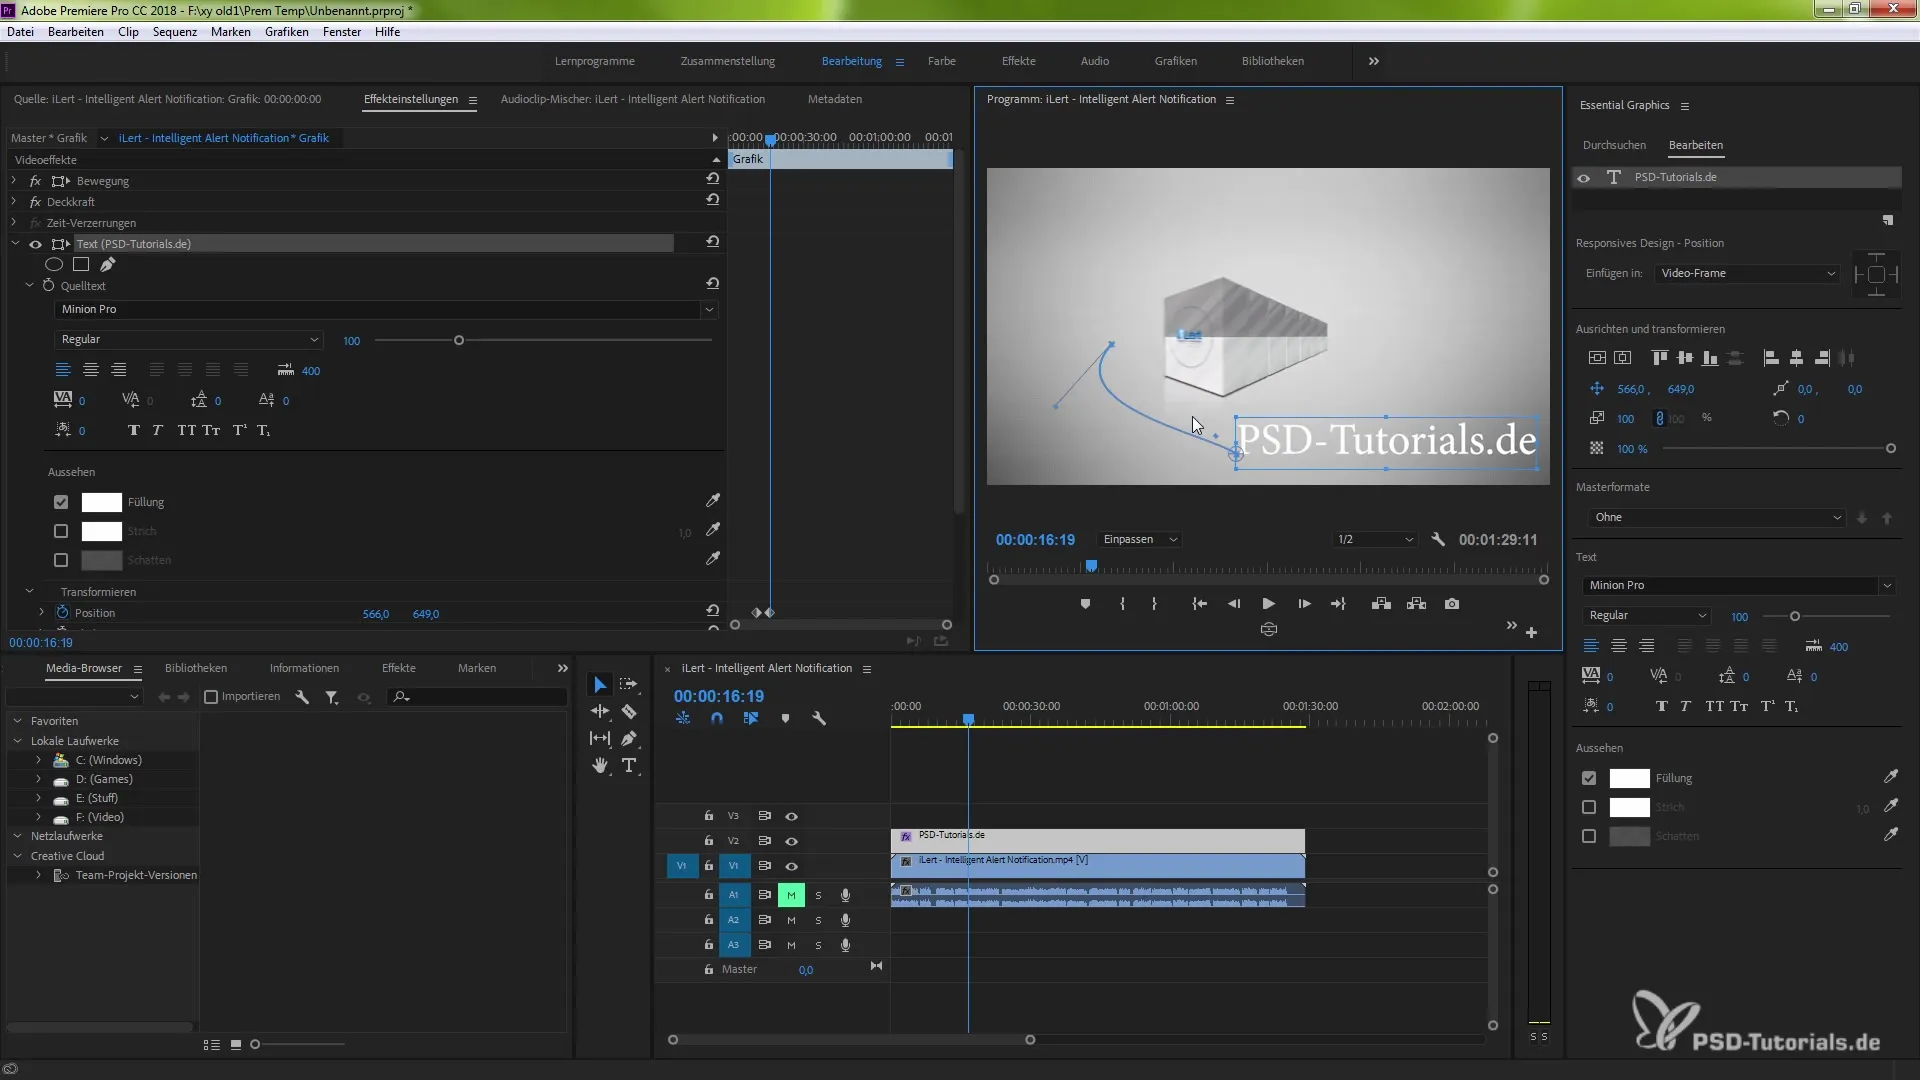Image resolution: width=1920 pixels, height=1080 pixels.
Task: Select the Track Select Forward tool
Action: click(x=628, y=685)
